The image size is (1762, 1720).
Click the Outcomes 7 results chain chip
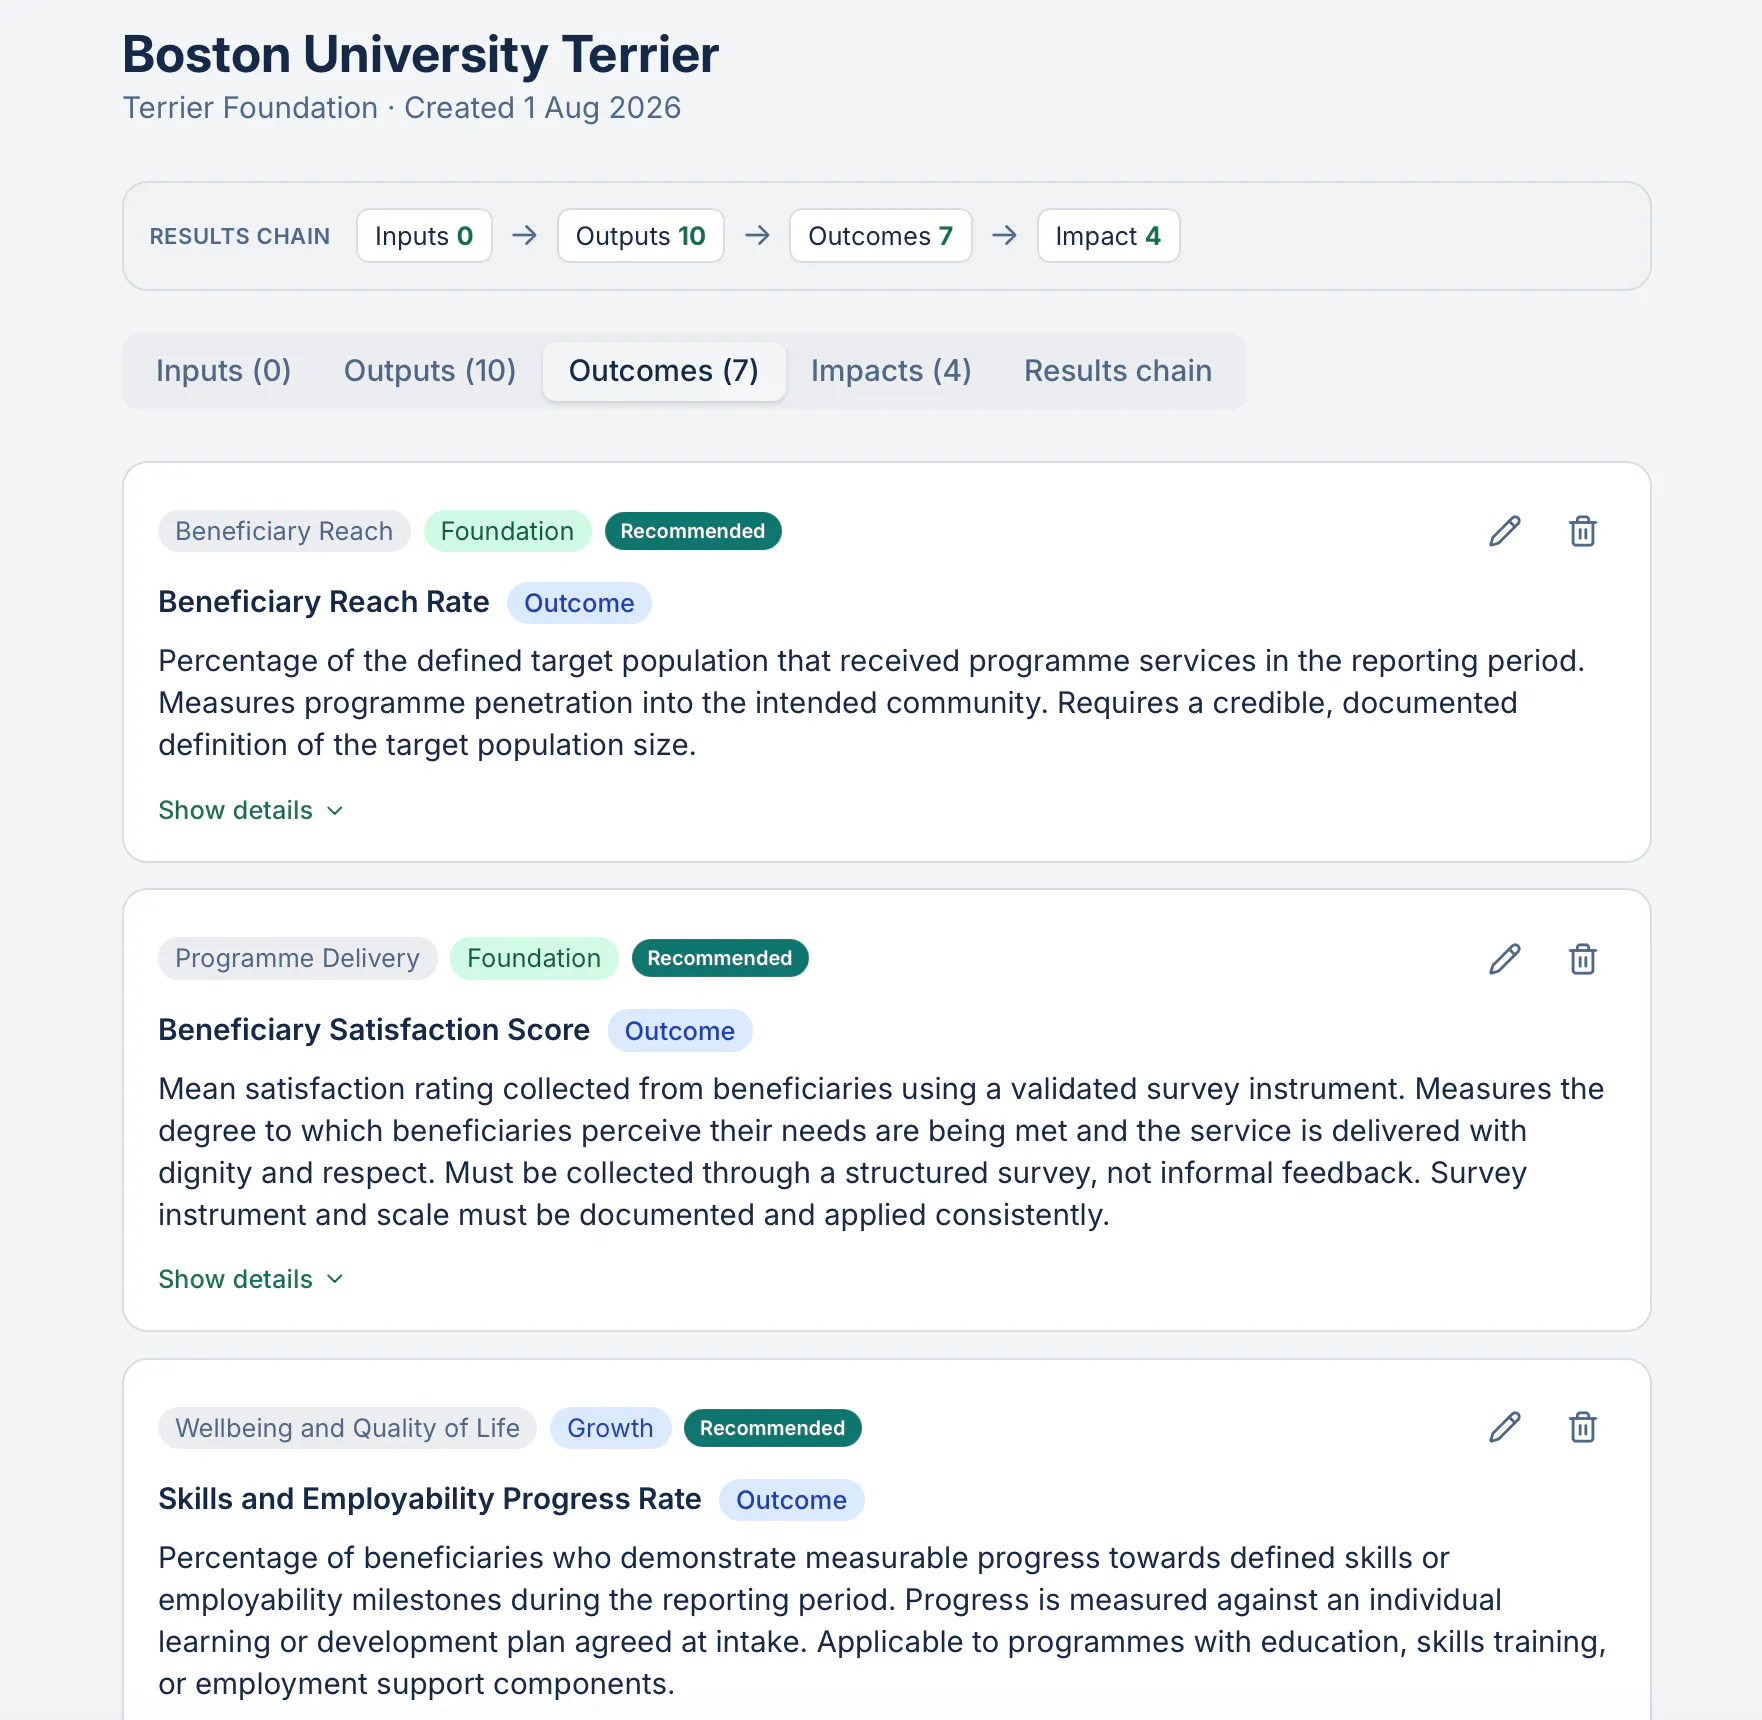pos(881,236)
